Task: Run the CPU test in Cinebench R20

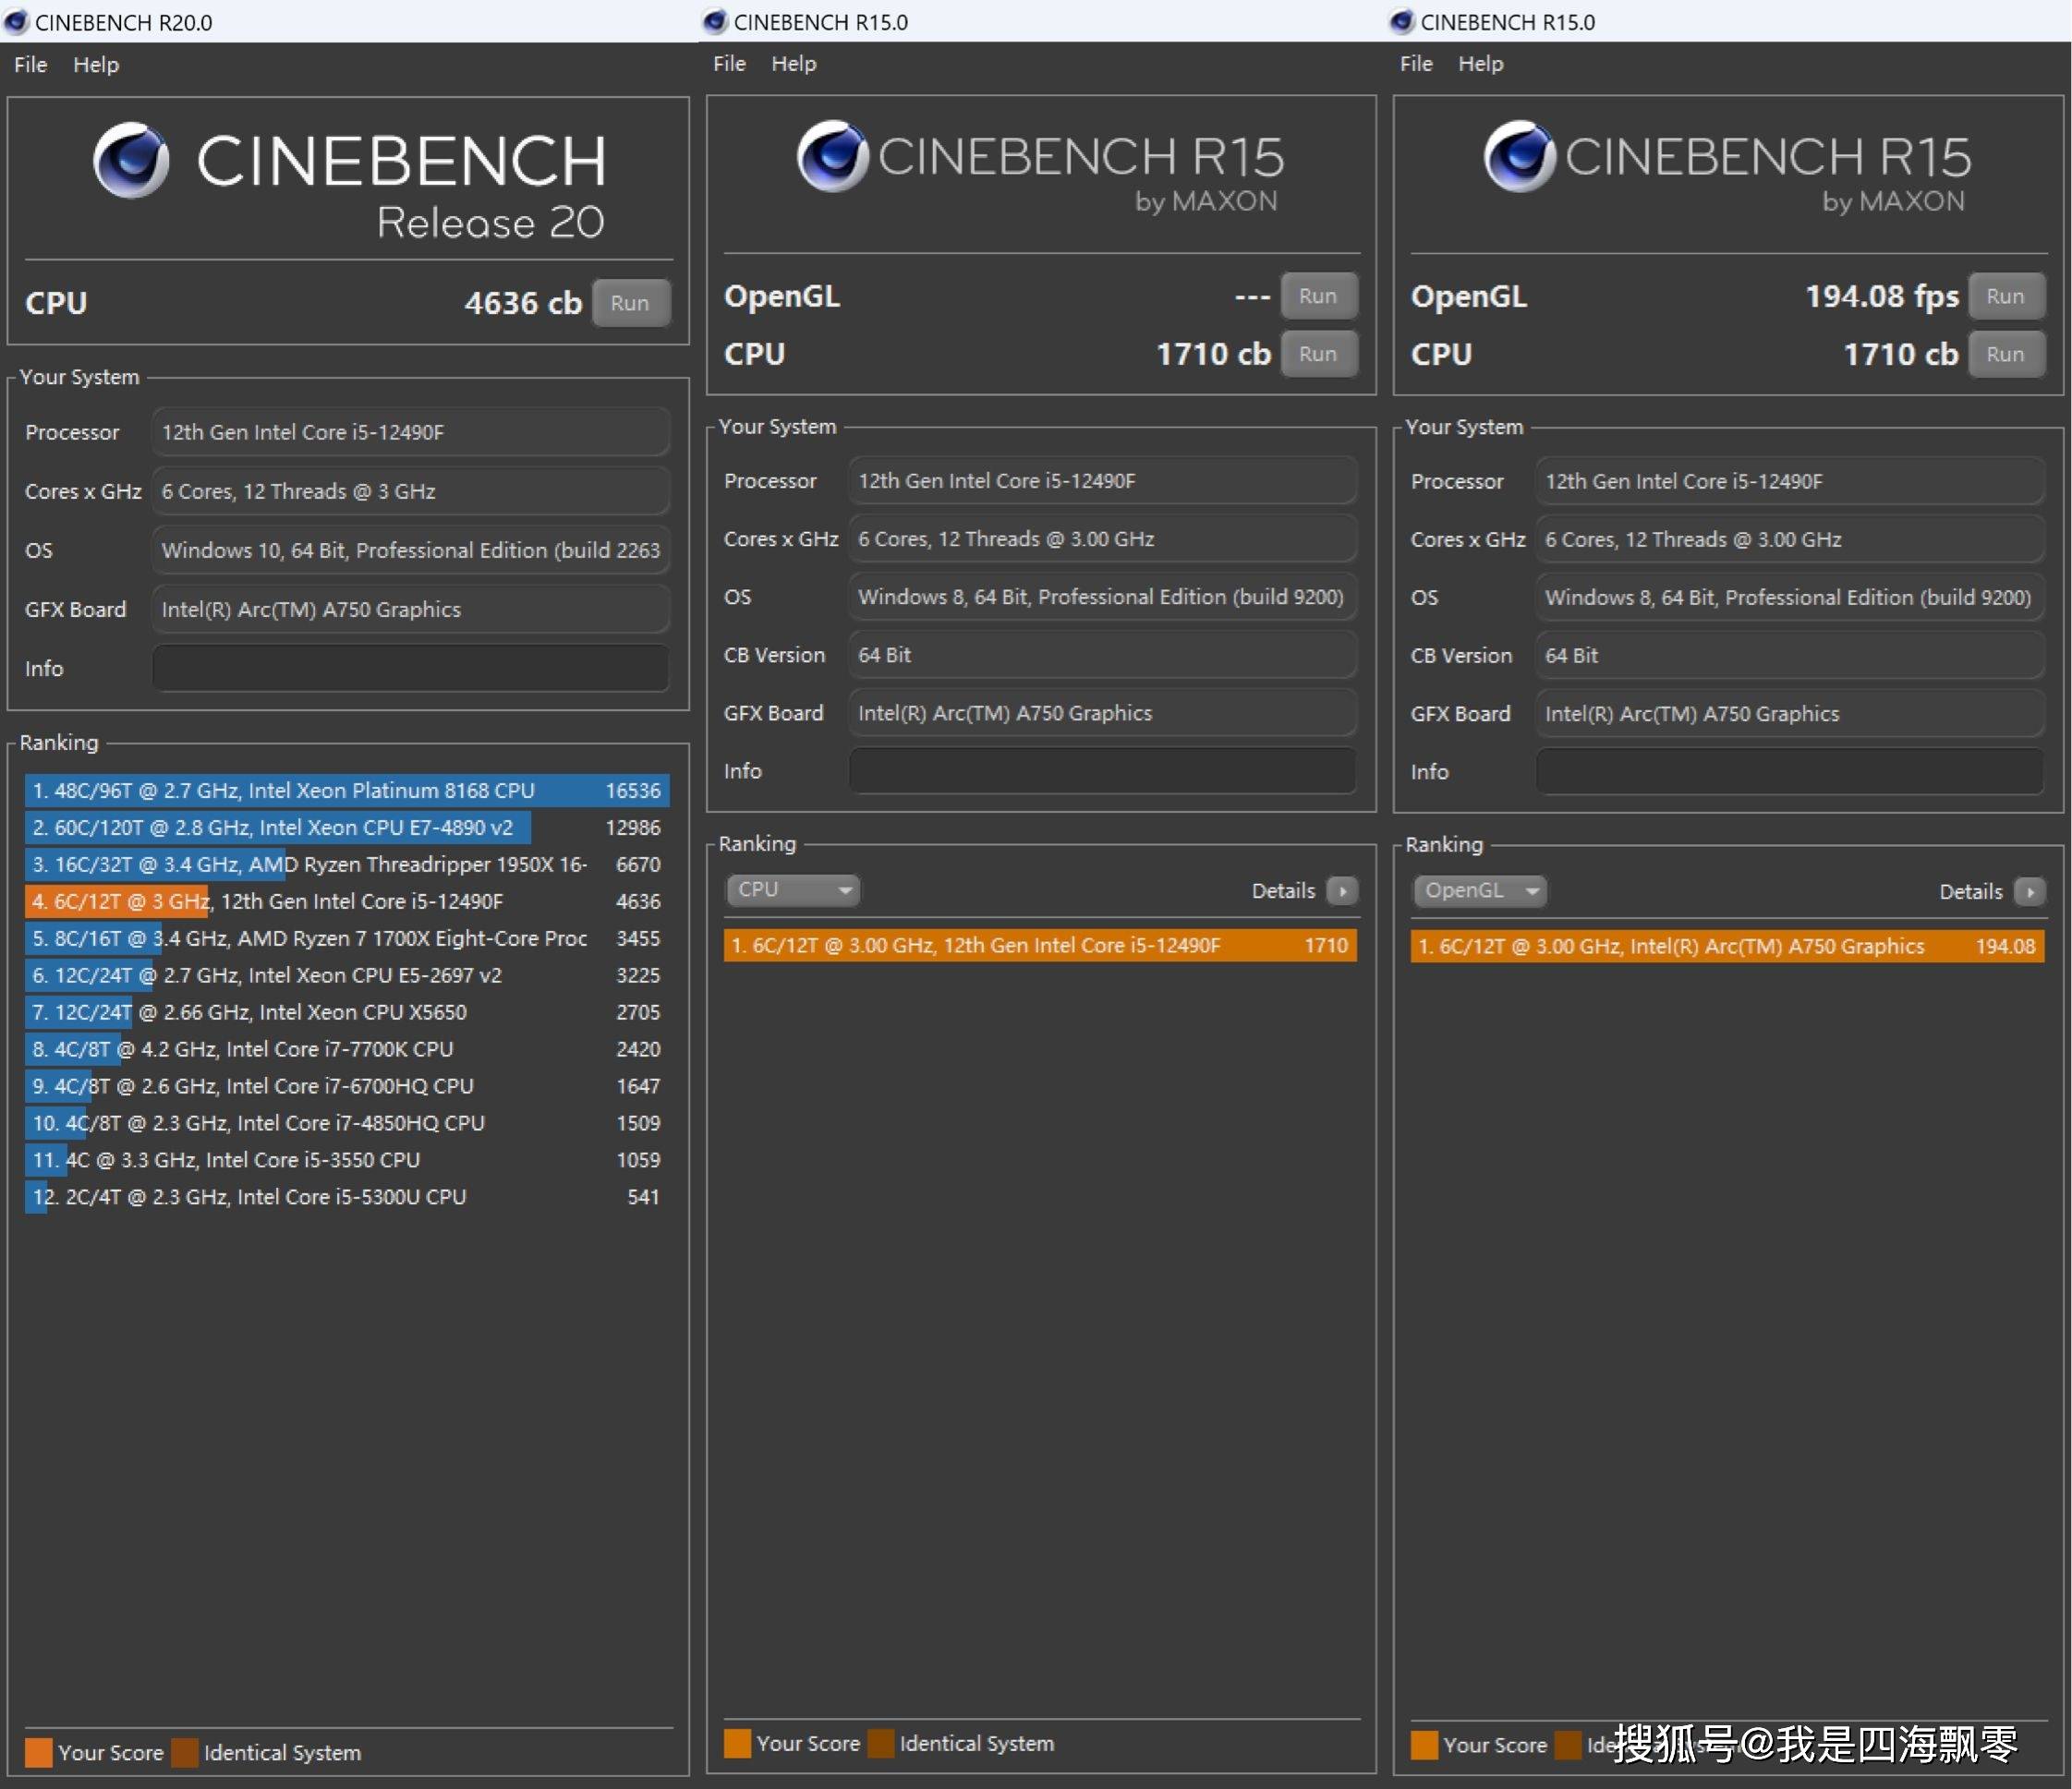Action: click(631, 303)
